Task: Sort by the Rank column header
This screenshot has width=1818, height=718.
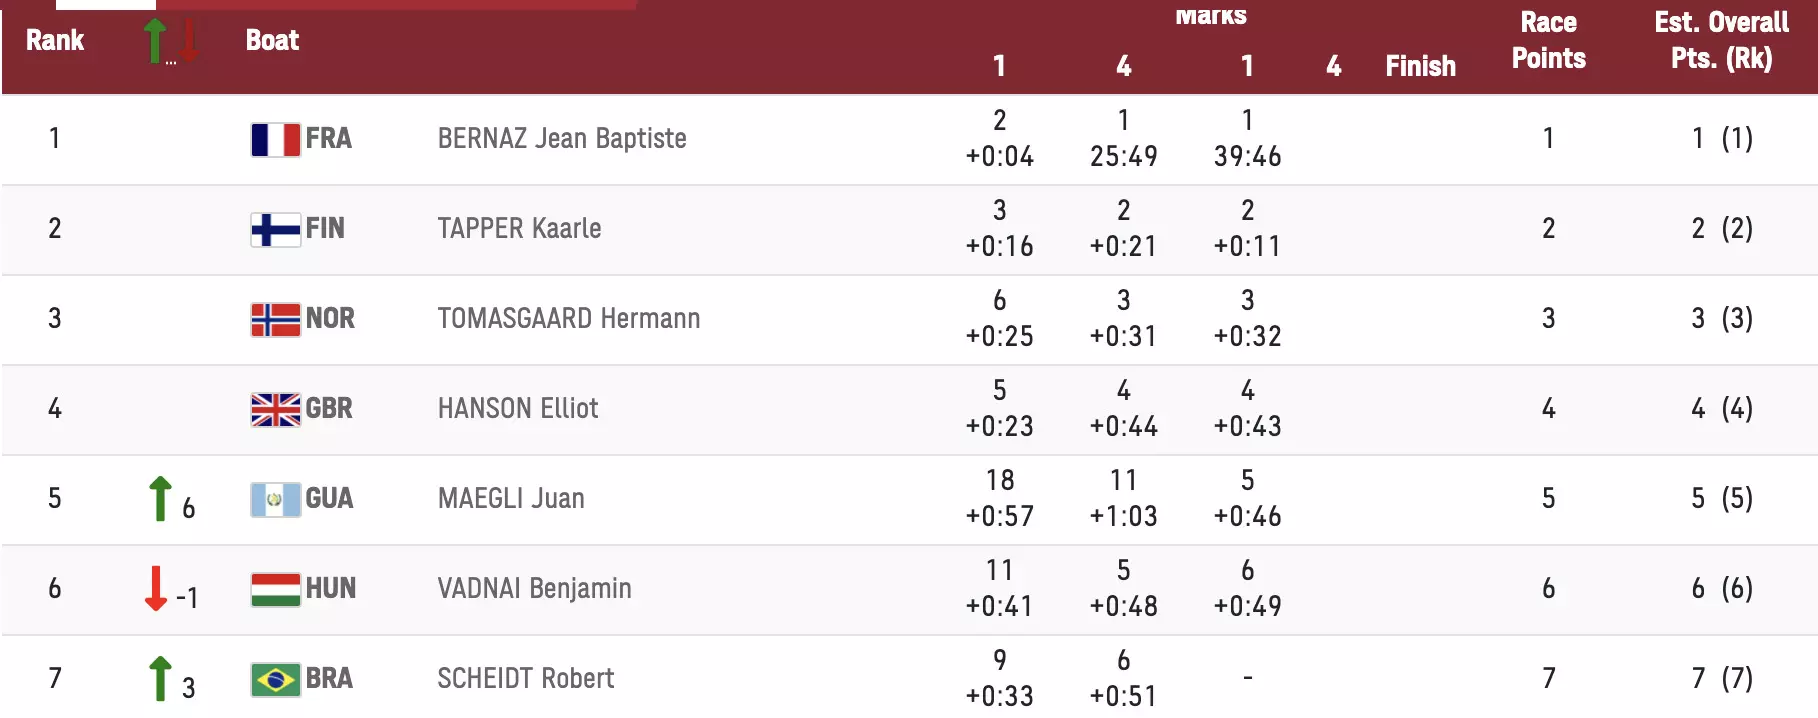Action: click(x=55, y=40)
